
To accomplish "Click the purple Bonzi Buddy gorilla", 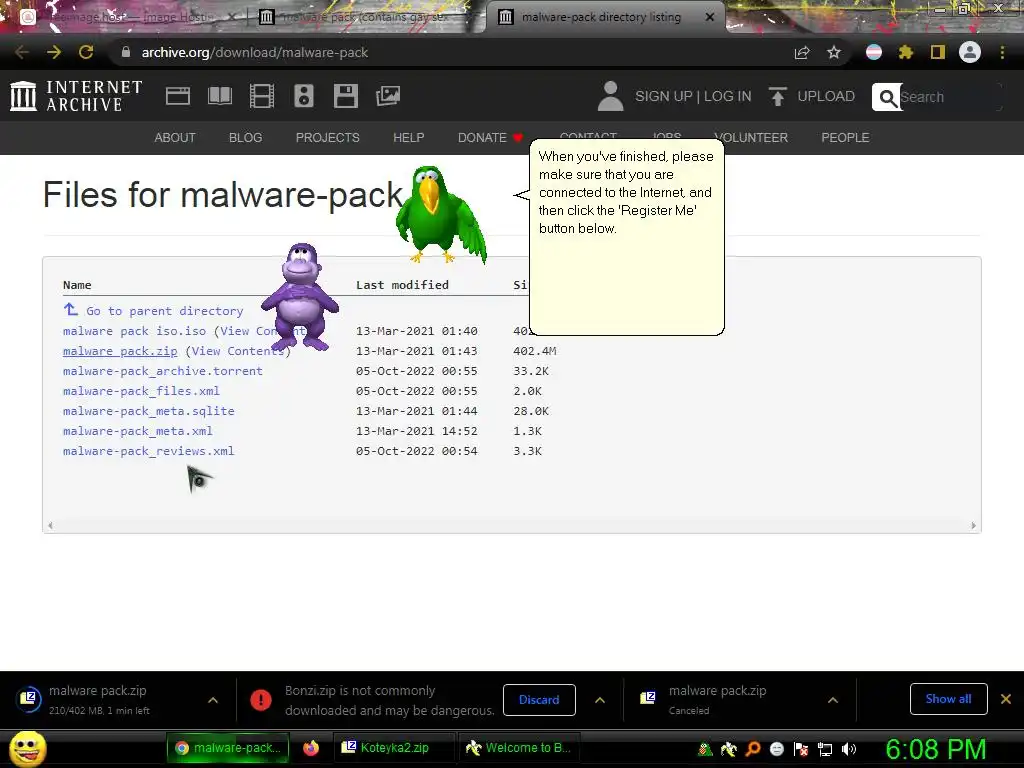I will click(x=300, y=296).
